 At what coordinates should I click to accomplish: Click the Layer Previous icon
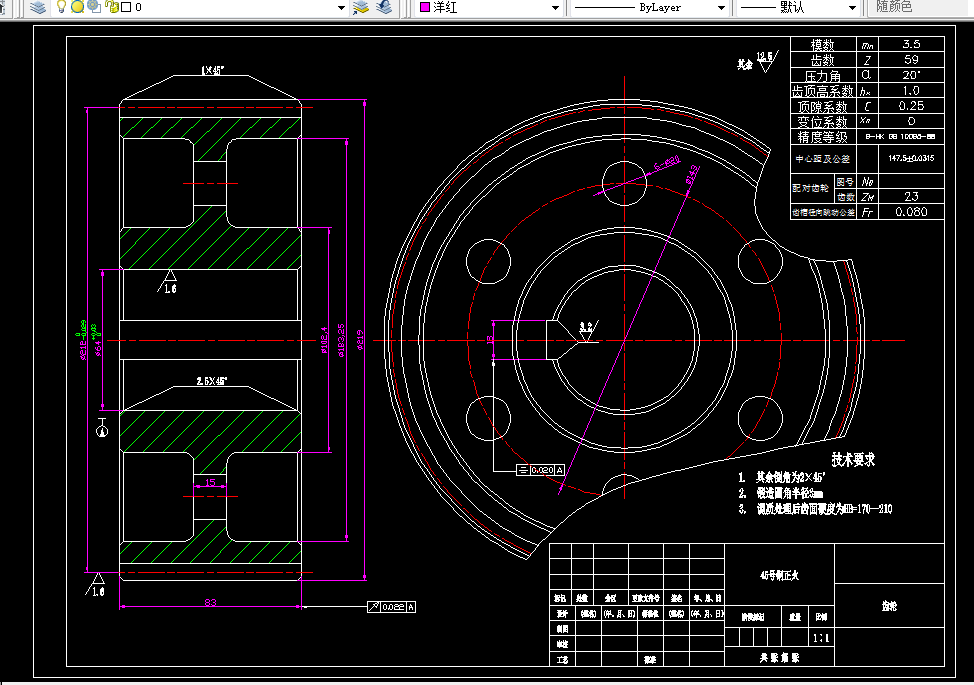[385, 7]
